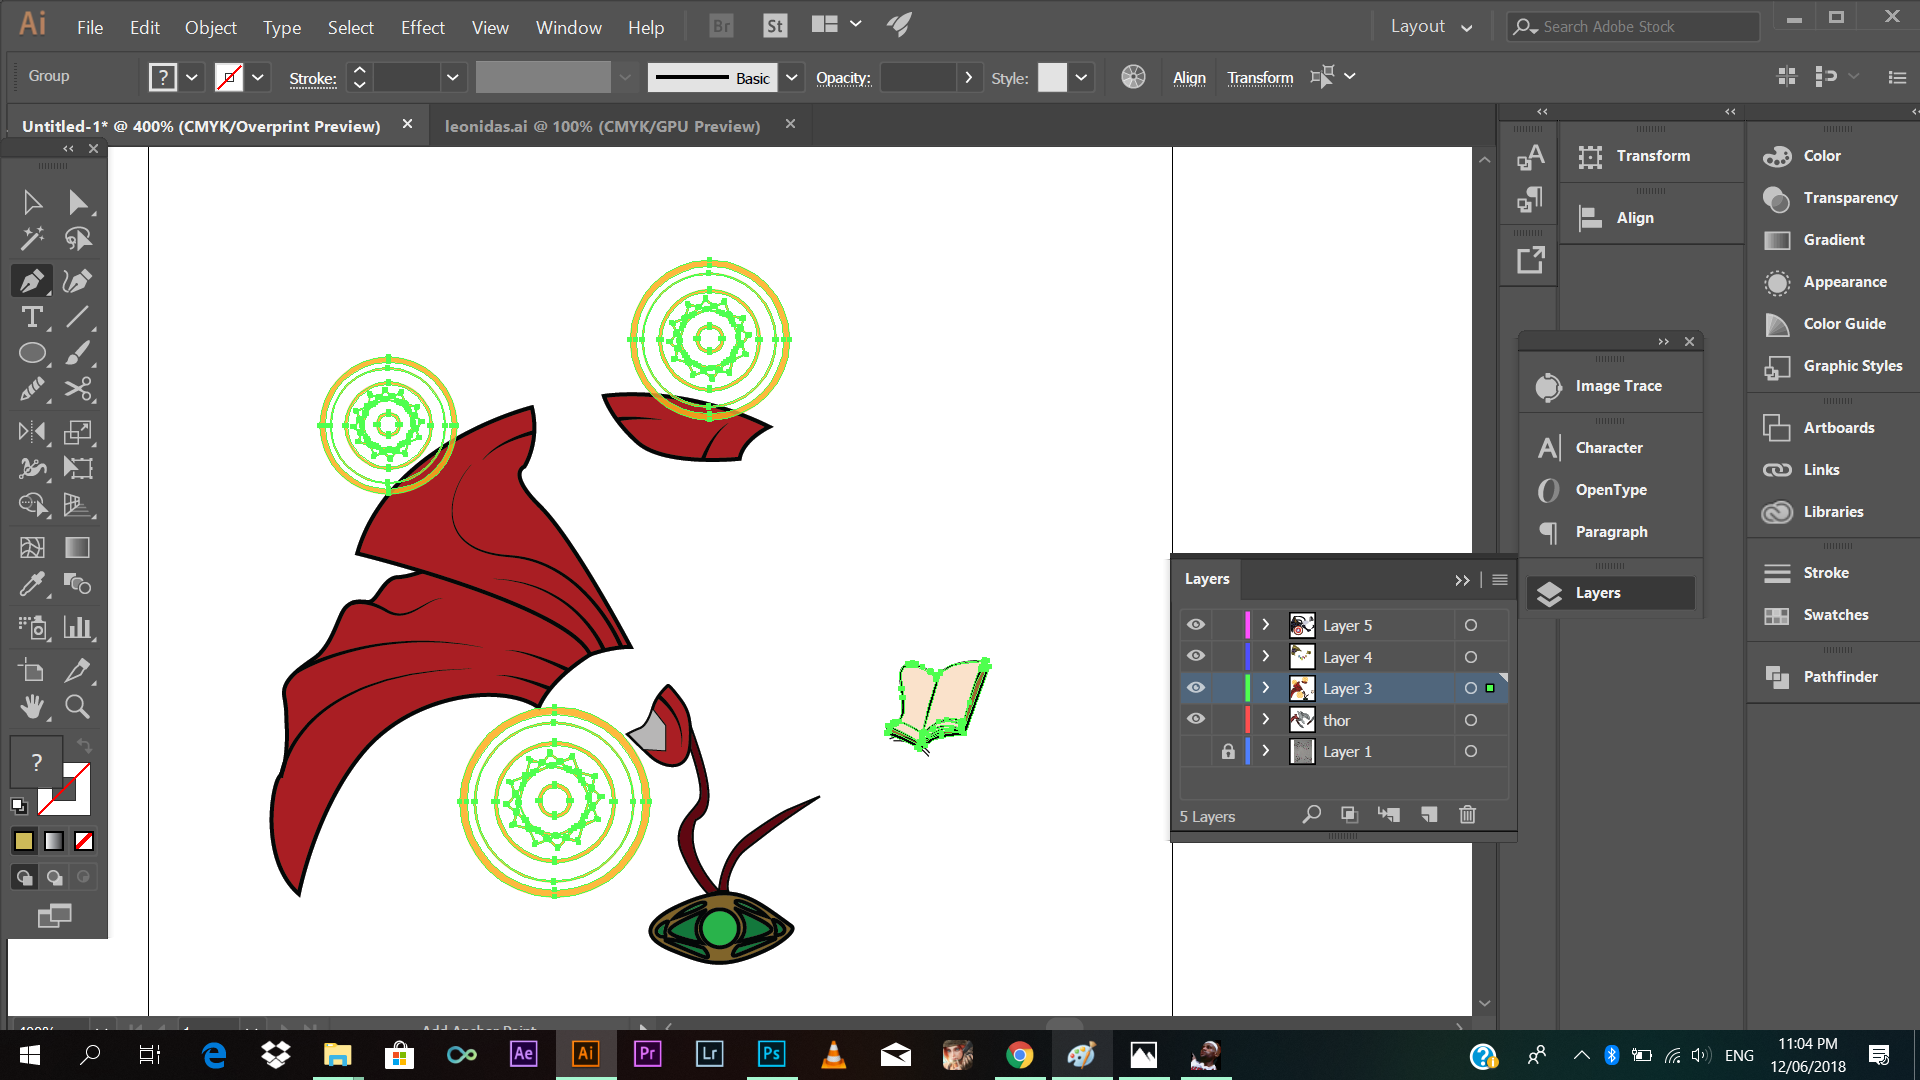Image resolution: width=1920 pixels, height=1080 pixels.
Task: Open the Layout workspace dropdown
Action: pos(1431,27)
